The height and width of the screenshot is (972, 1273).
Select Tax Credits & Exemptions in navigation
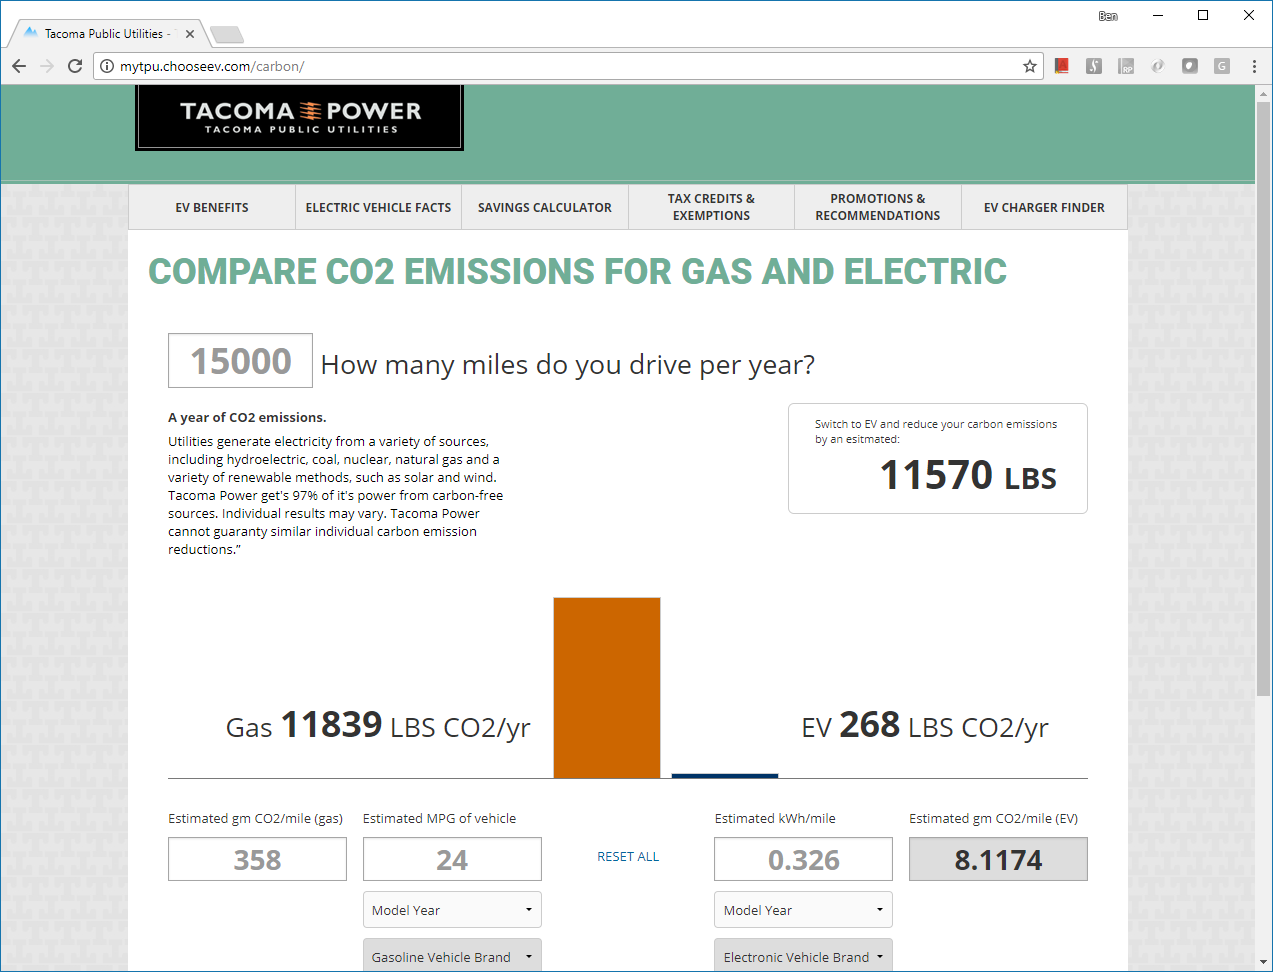[x=711, y=207]
